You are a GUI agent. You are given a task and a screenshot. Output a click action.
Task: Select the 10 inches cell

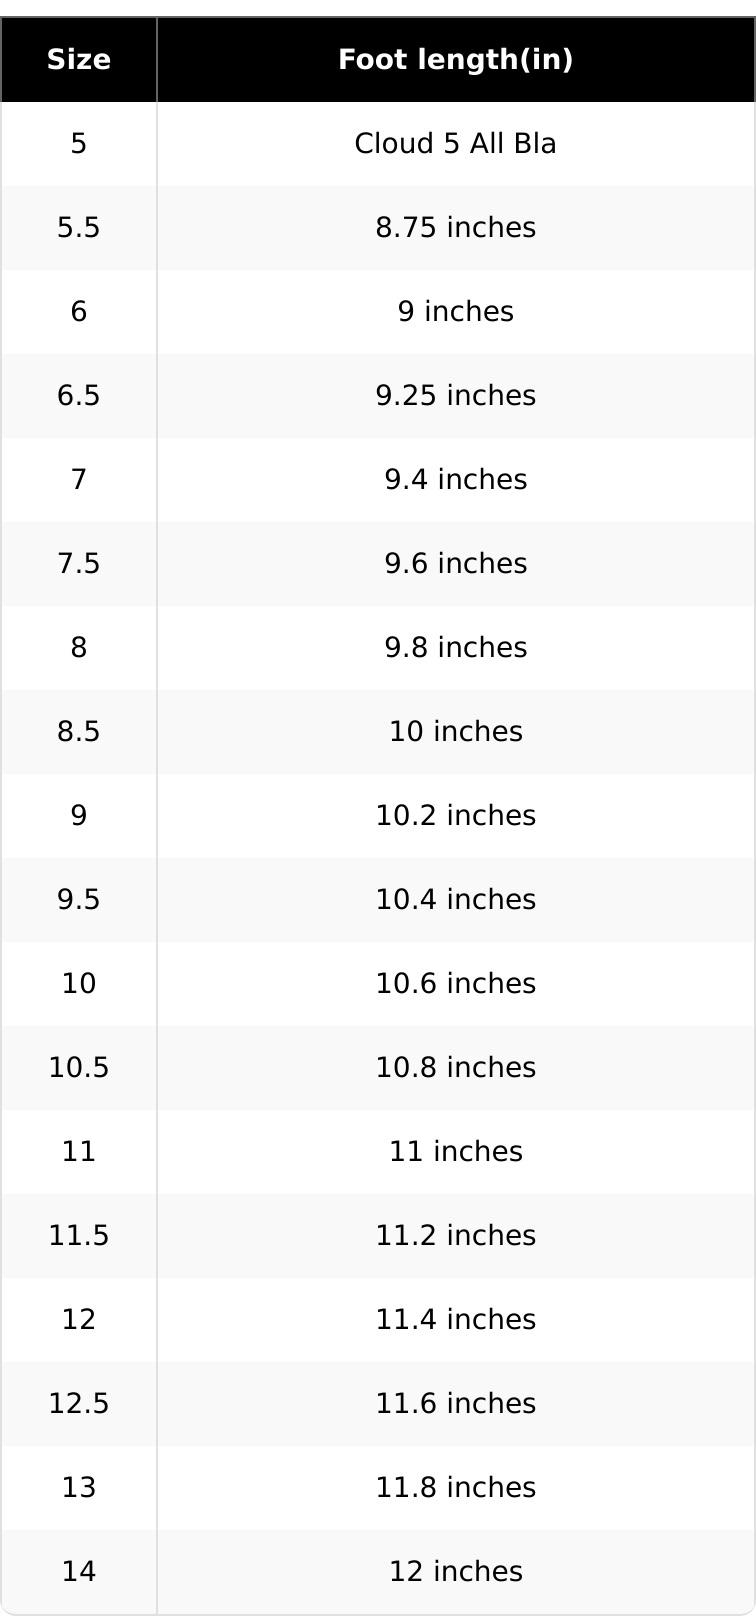coord(455,732)
